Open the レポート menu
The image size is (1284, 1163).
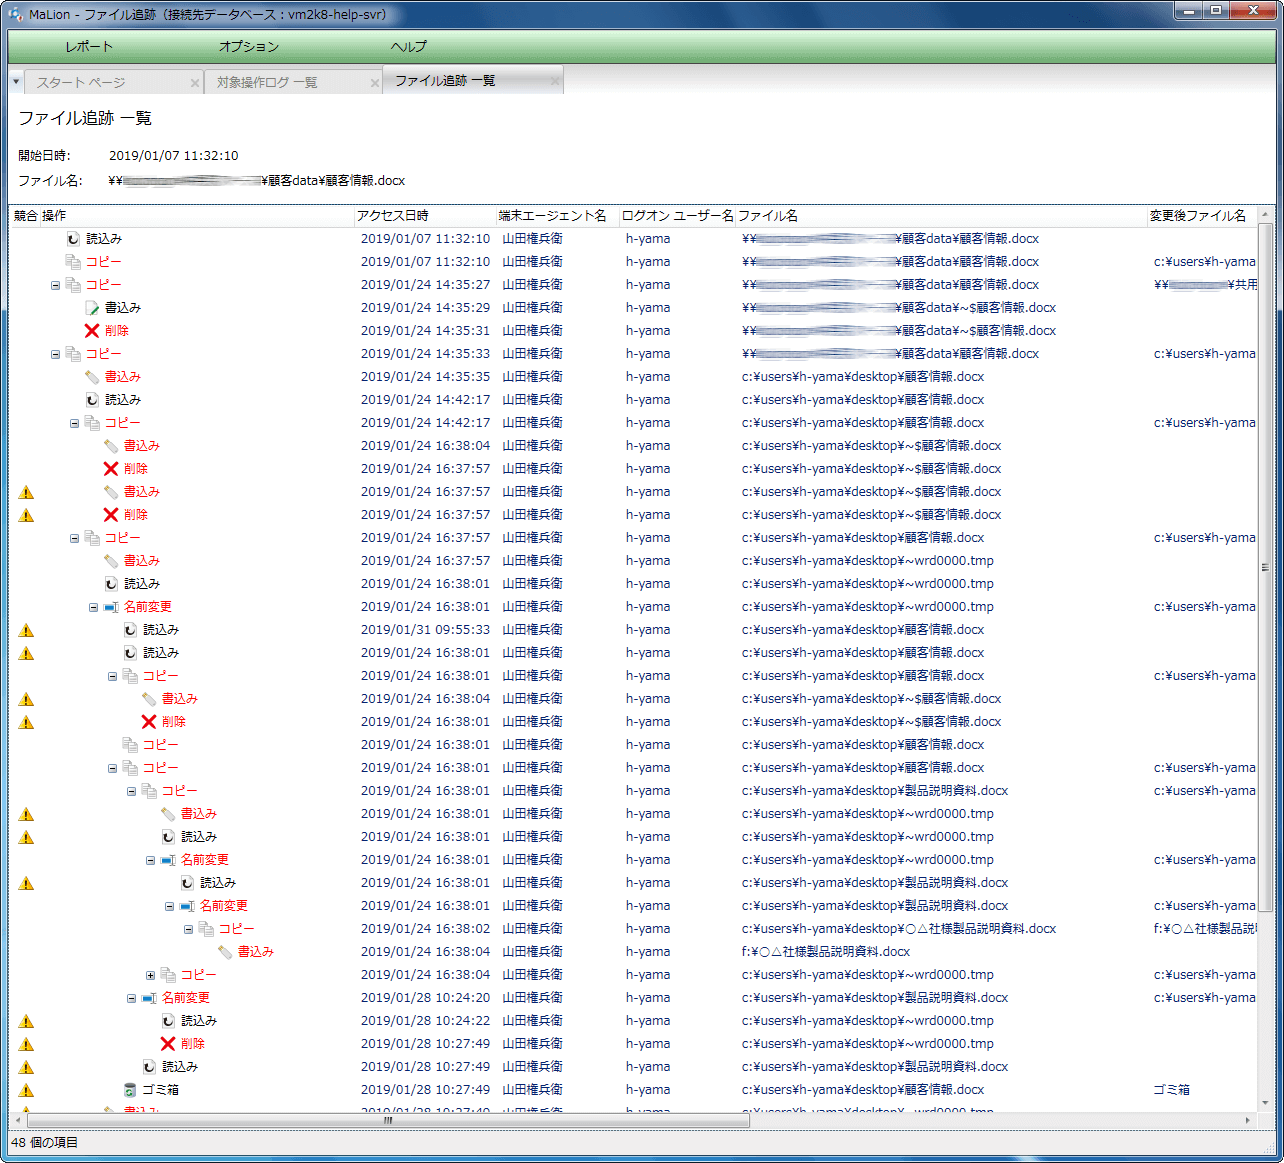point(89,47)
